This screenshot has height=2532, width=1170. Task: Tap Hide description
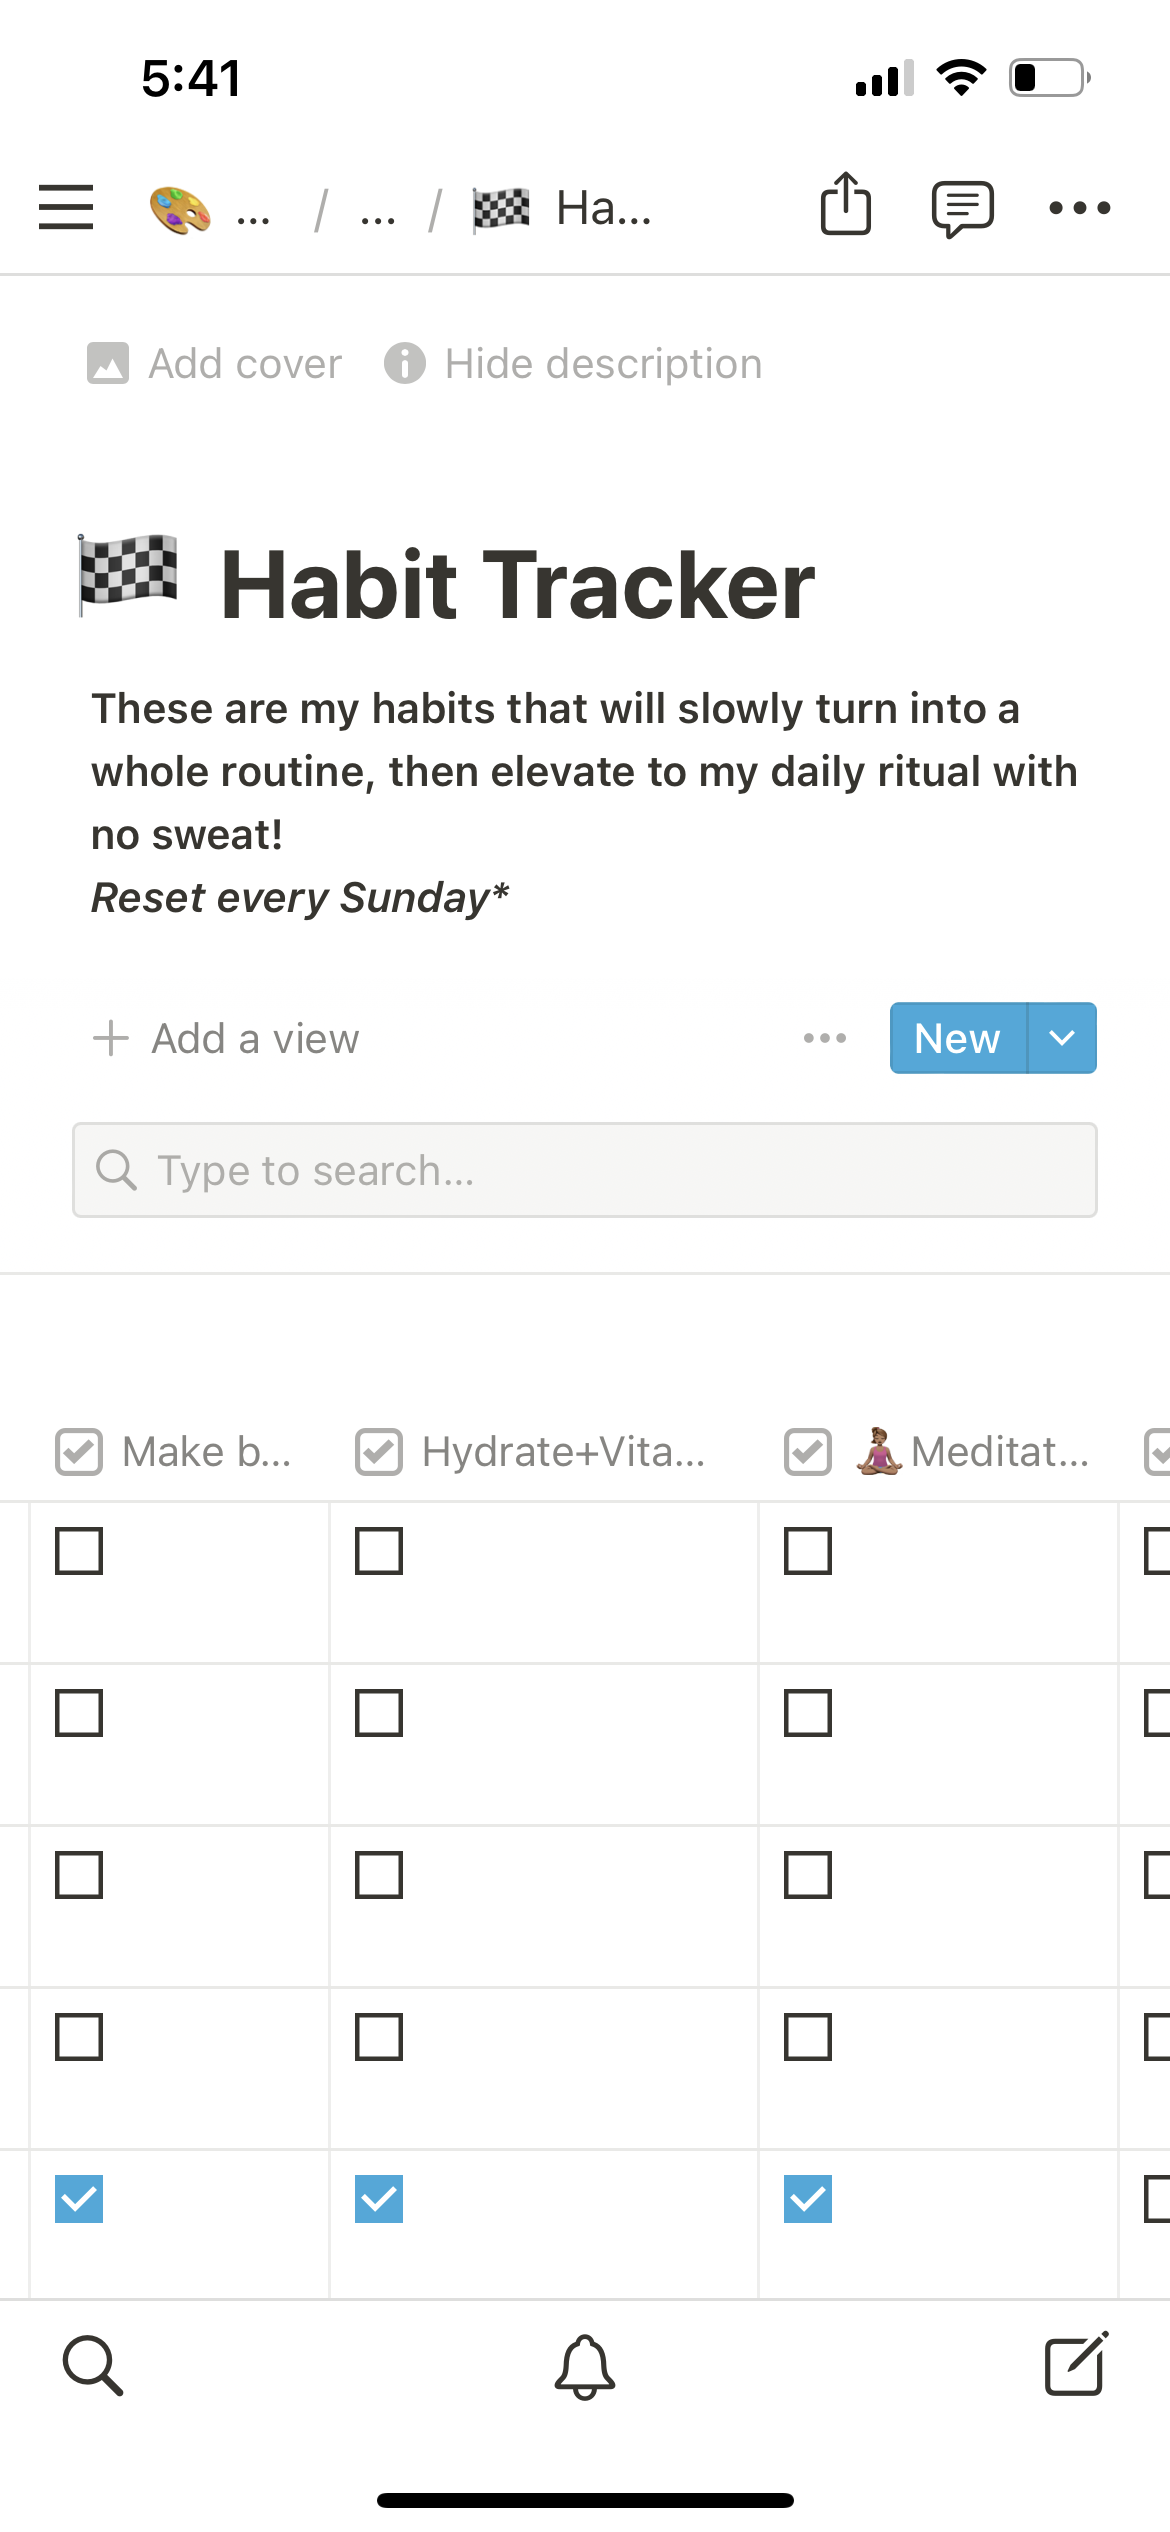pos(574,364)
